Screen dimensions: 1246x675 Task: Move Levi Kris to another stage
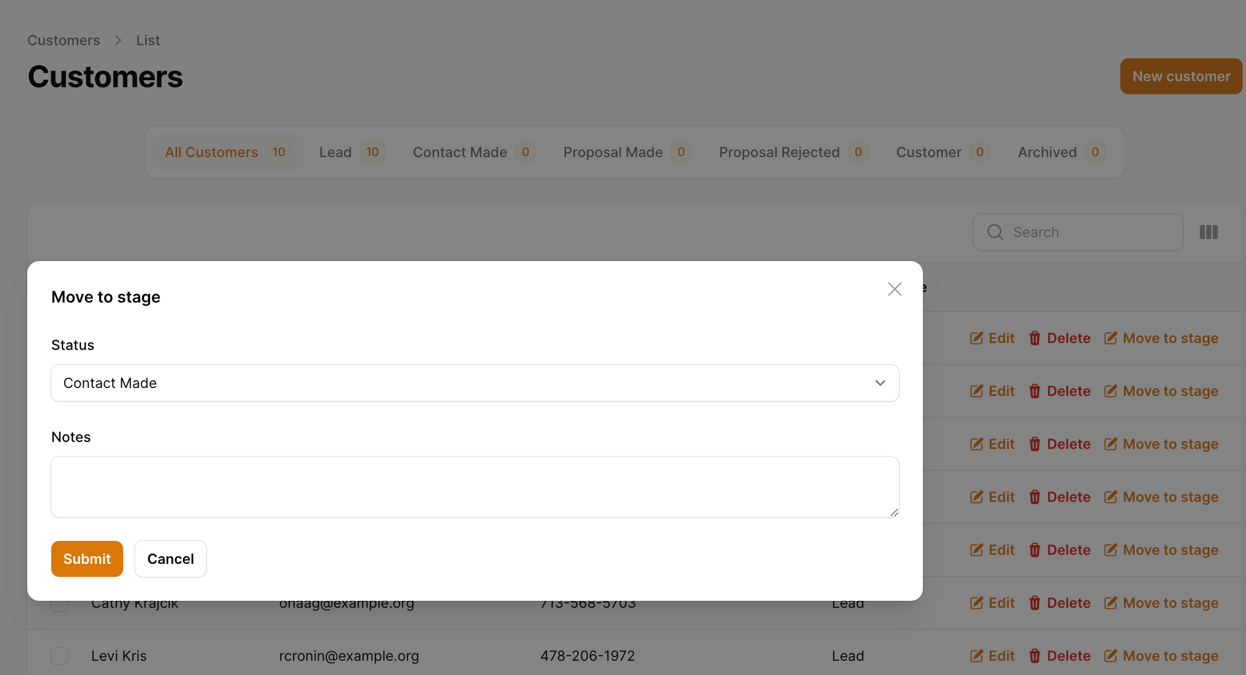coord(1161,656)
